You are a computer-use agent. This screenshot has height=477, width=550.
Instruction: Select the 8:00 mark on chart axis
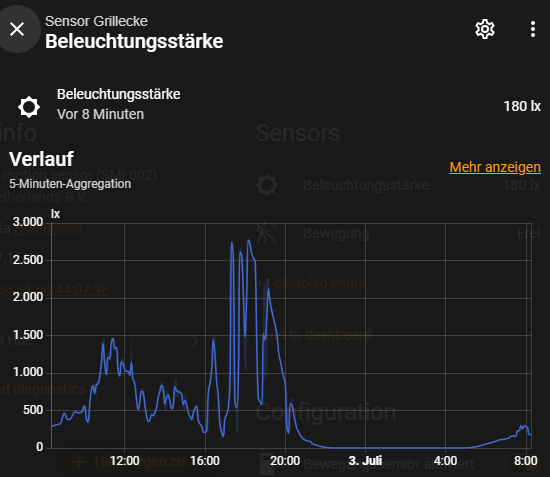(x=525, y=461)
